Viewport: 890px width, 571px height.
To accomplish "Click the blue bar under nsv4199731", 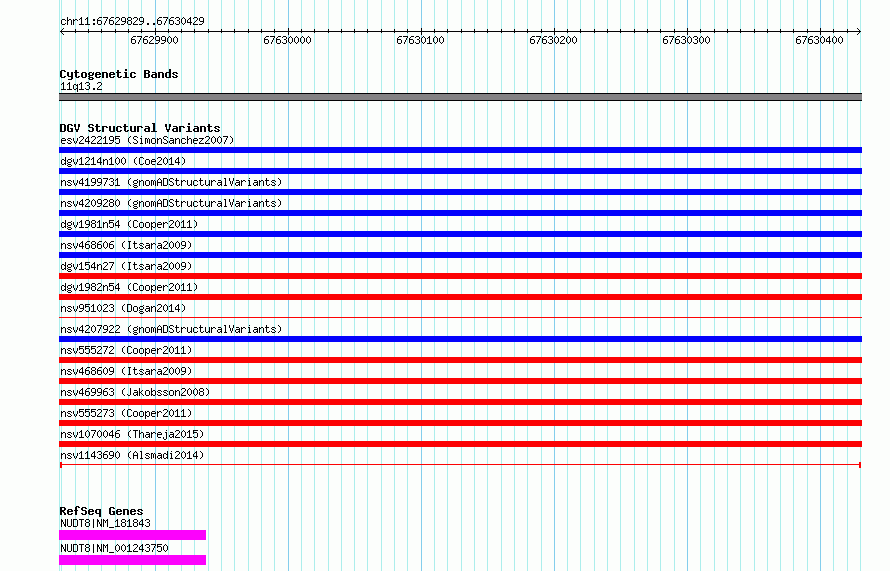I will tap(460, 192).
